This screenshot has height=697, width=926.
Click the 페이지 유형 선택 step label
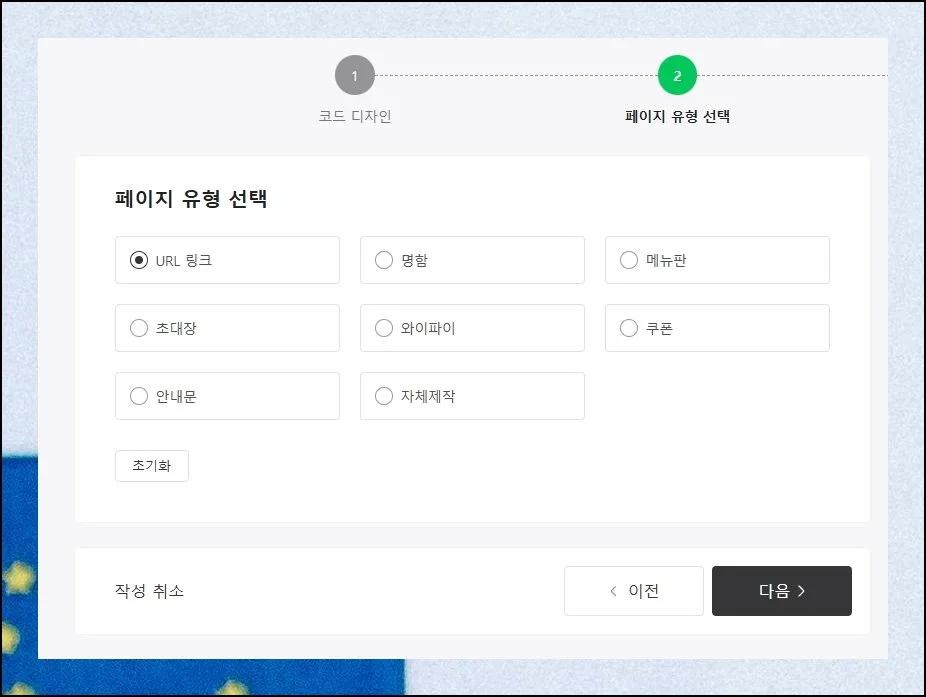[x=677, y=116]
